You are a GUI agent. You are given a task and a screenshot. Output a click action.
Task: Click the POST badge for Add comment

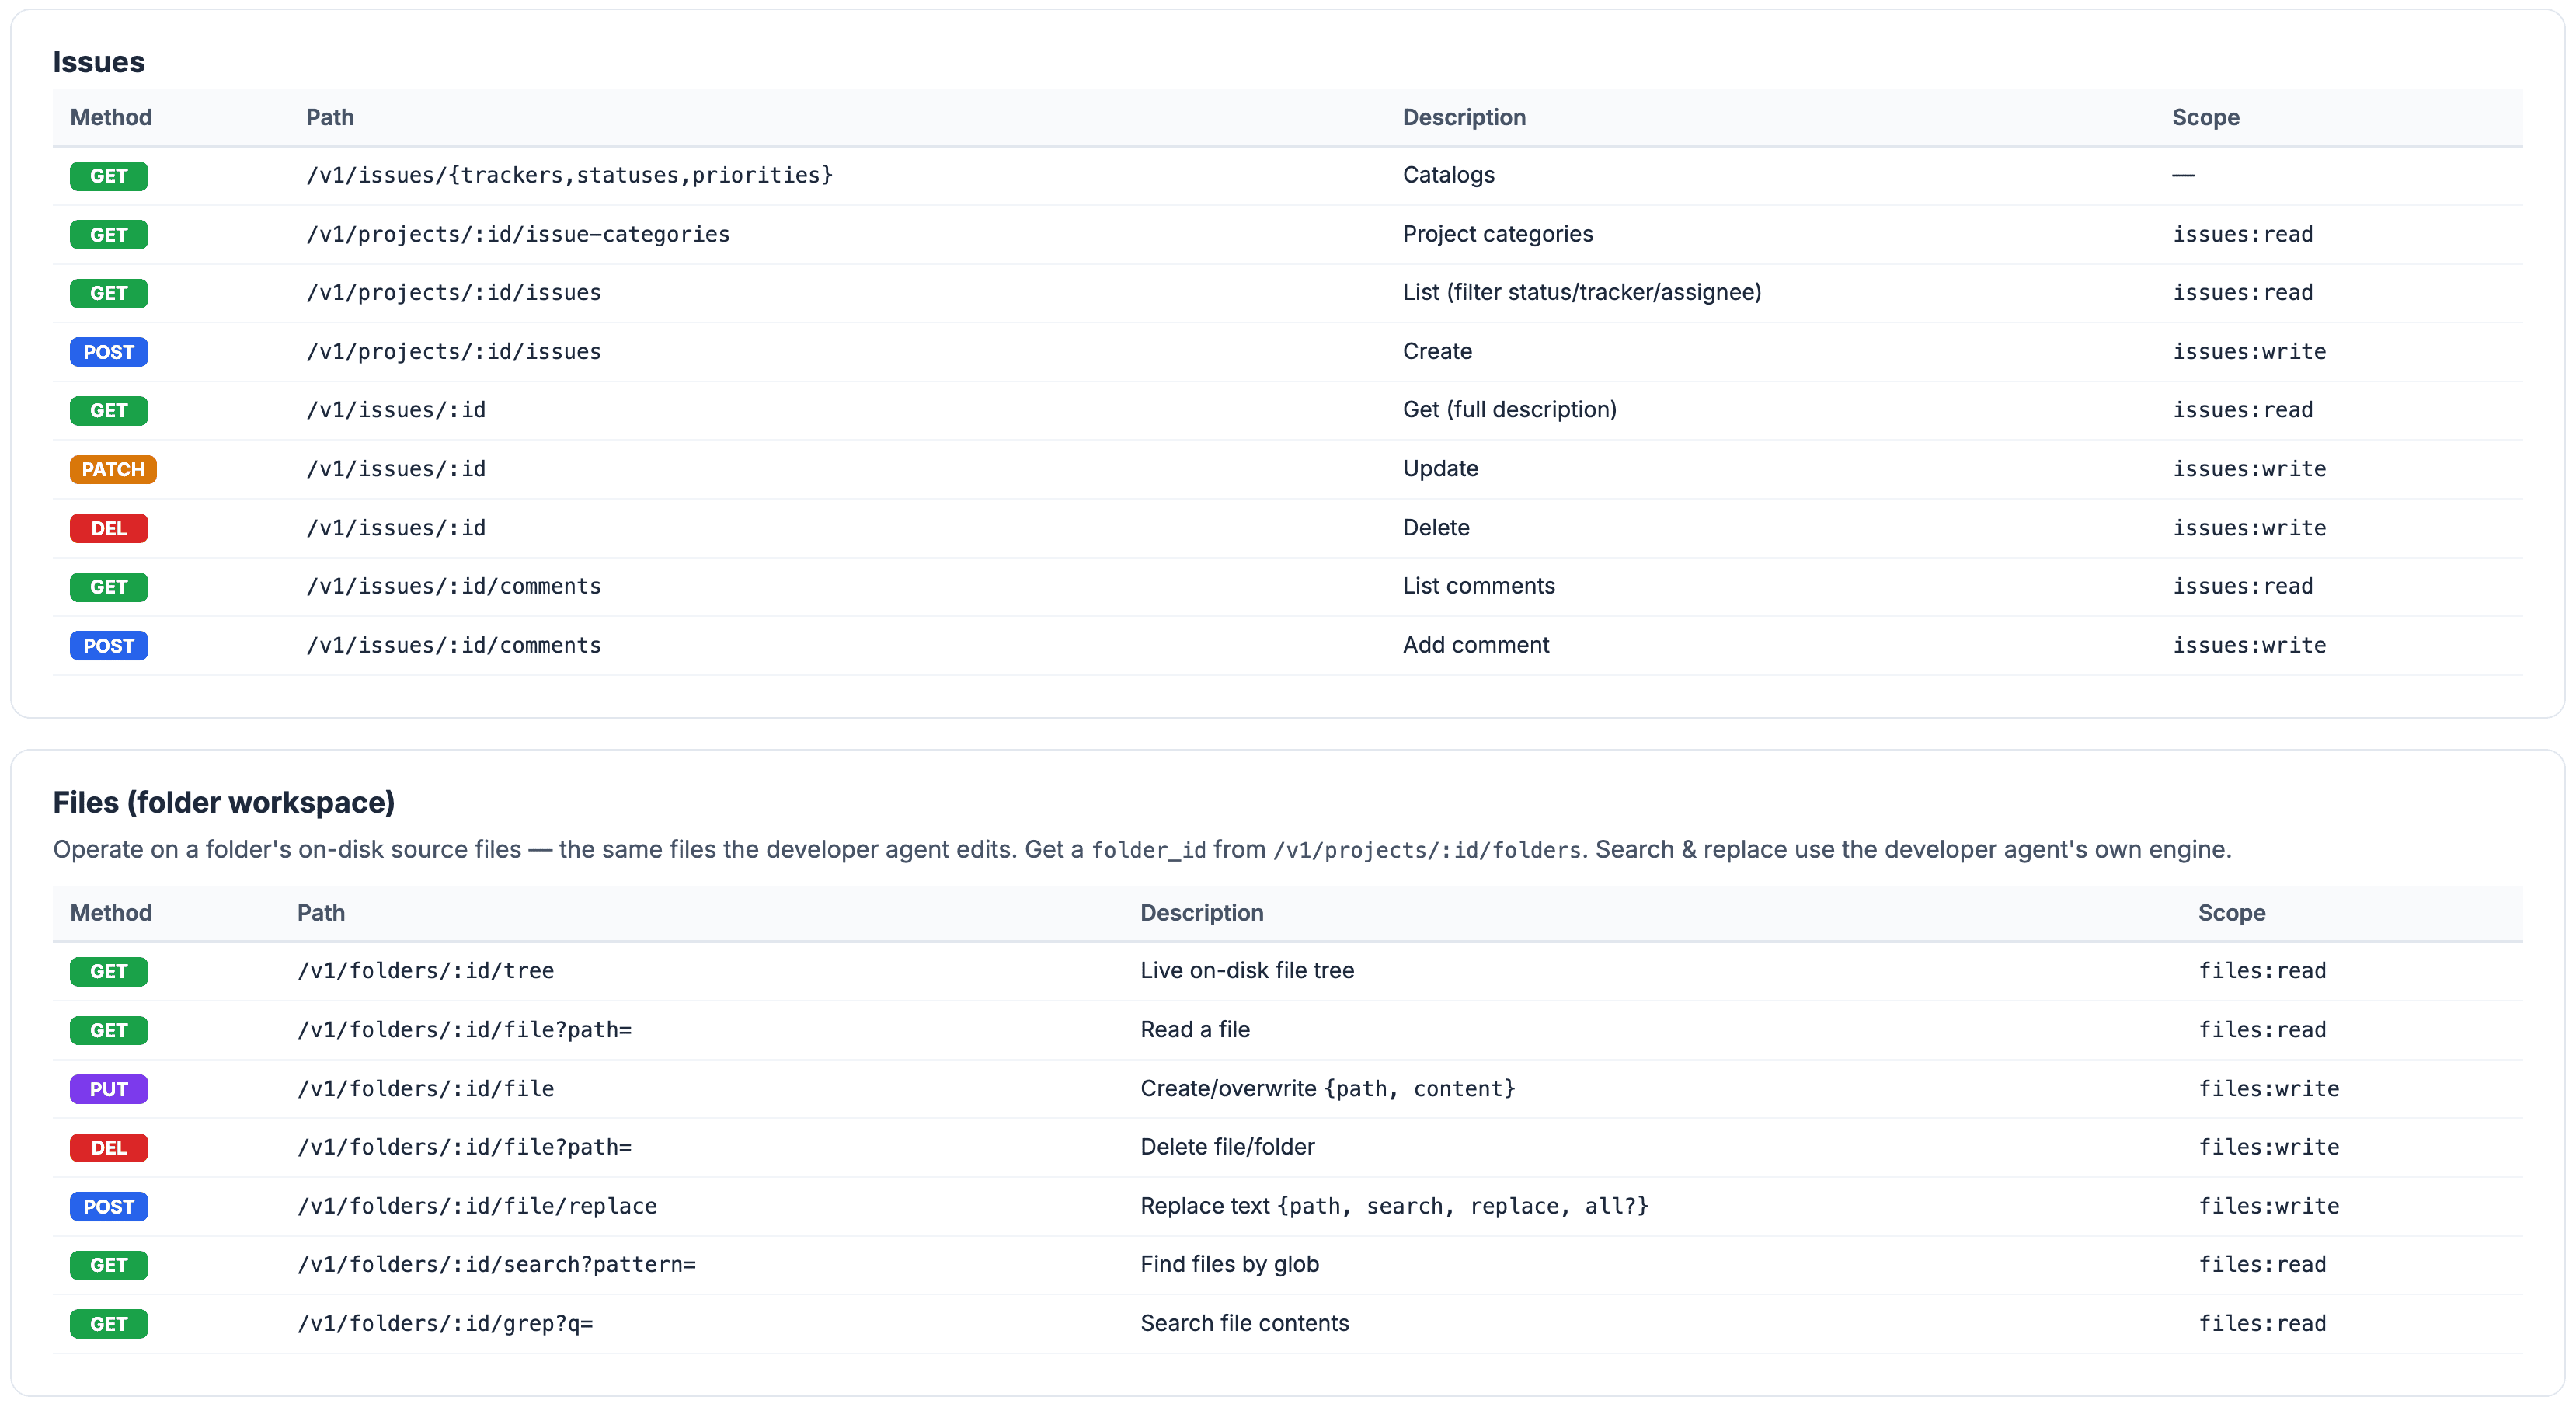(x=109, y=646)
